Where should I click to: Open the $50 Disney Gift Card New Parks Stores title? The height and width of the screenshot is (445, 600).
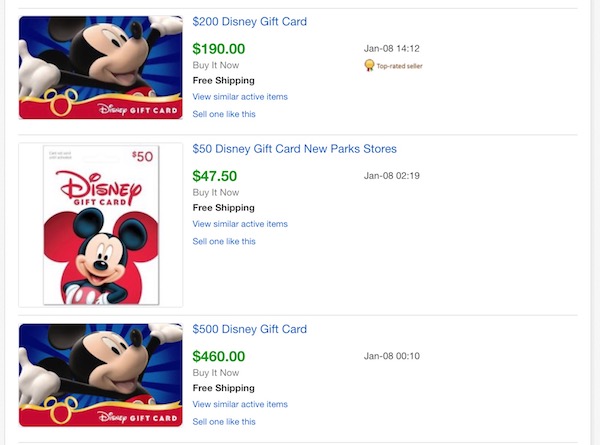click(x=294, y=149)
